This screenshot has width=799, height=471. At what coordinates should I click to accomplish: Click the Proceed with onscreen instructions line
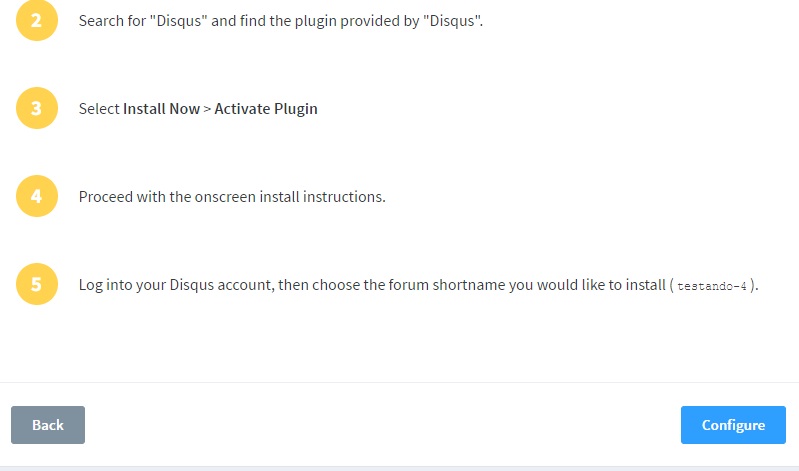click(x=232, y=197)
